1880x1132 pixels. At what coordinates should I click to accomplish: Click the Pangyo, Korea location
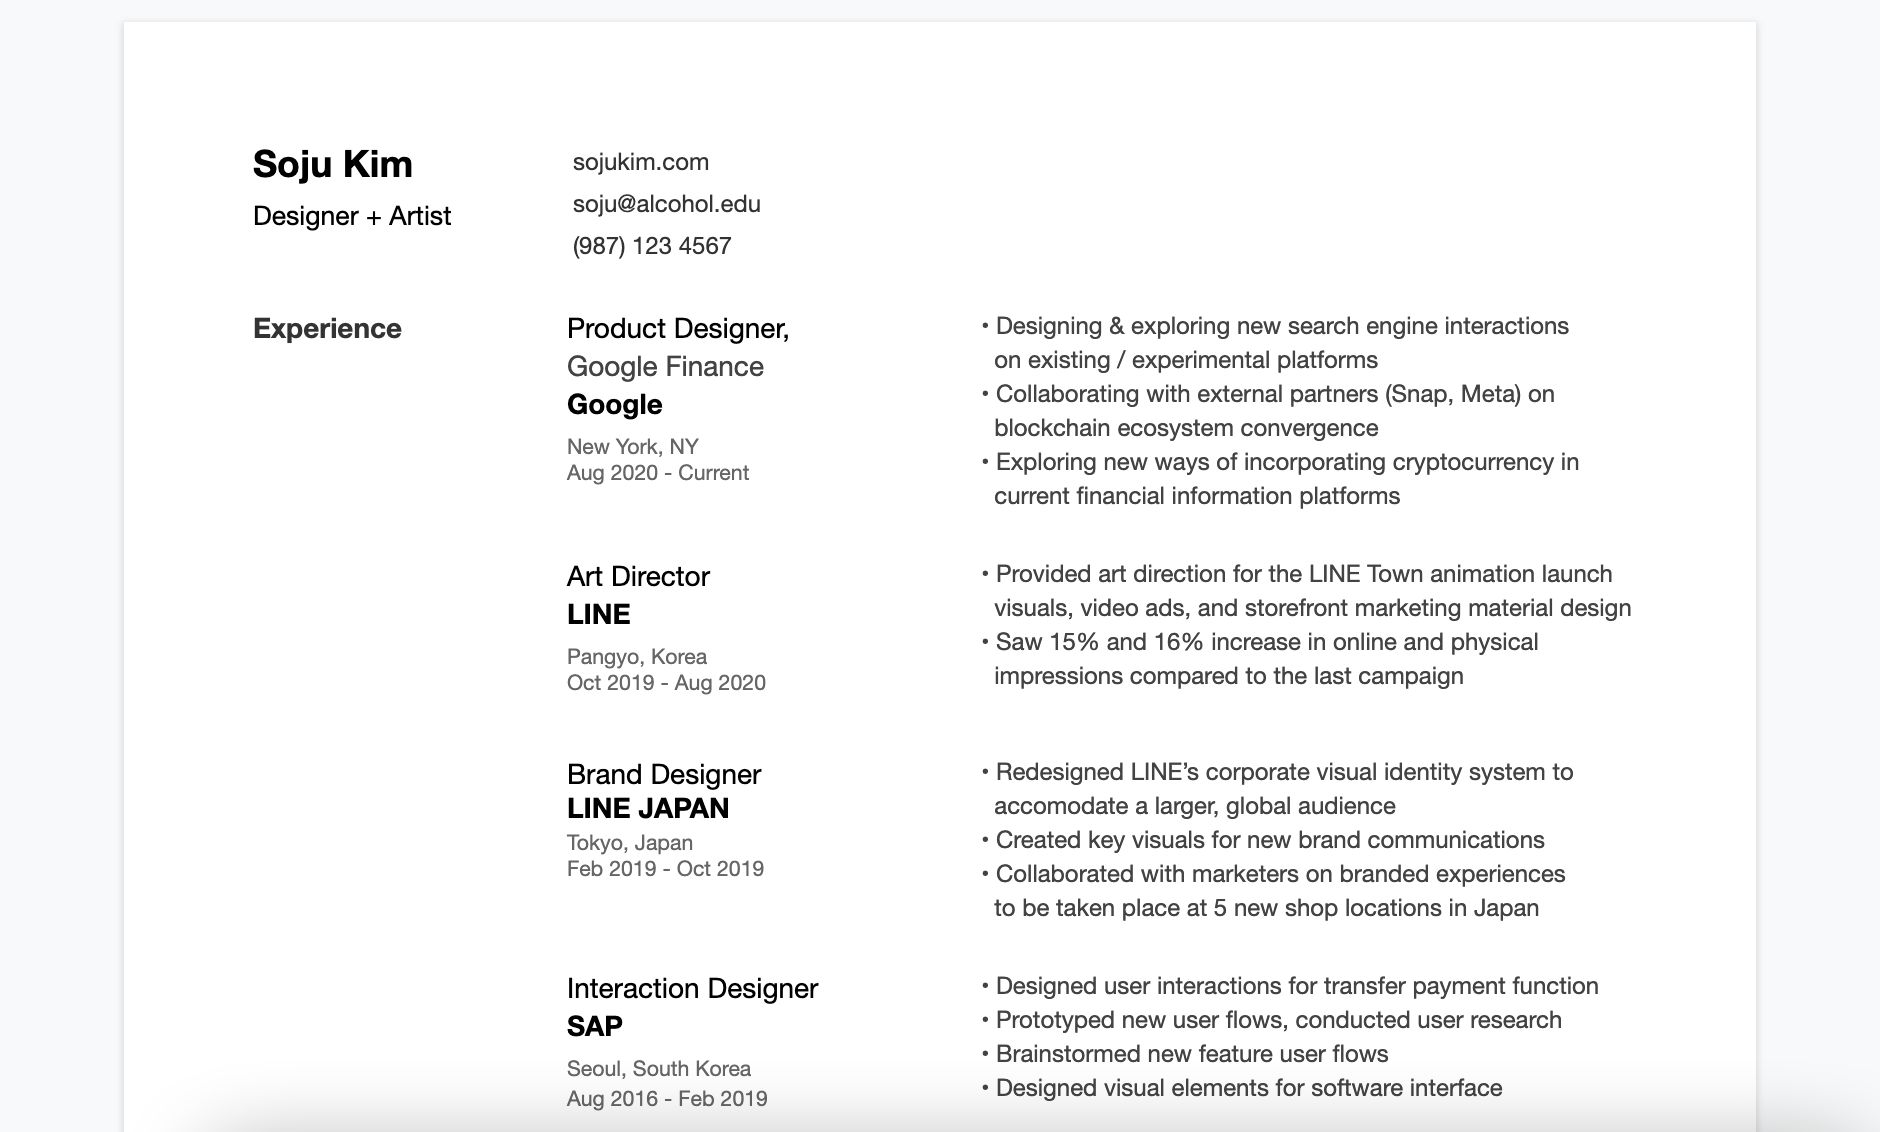[x=637, y=657]
